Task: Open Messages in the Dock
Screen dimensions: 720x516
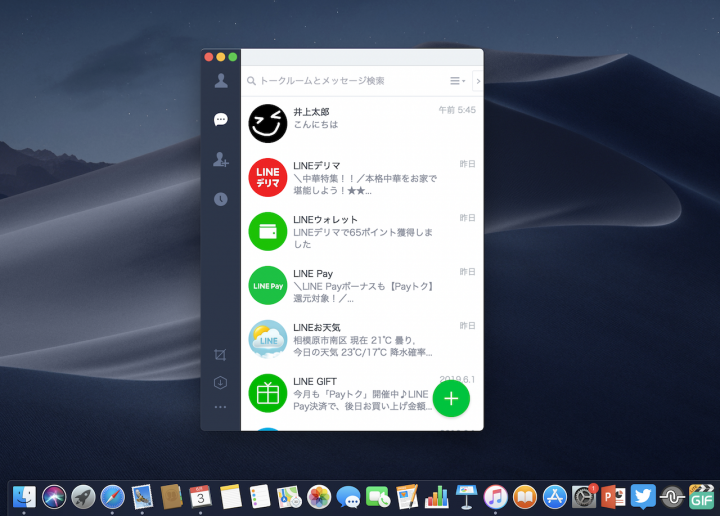Action: pos(349,497)
